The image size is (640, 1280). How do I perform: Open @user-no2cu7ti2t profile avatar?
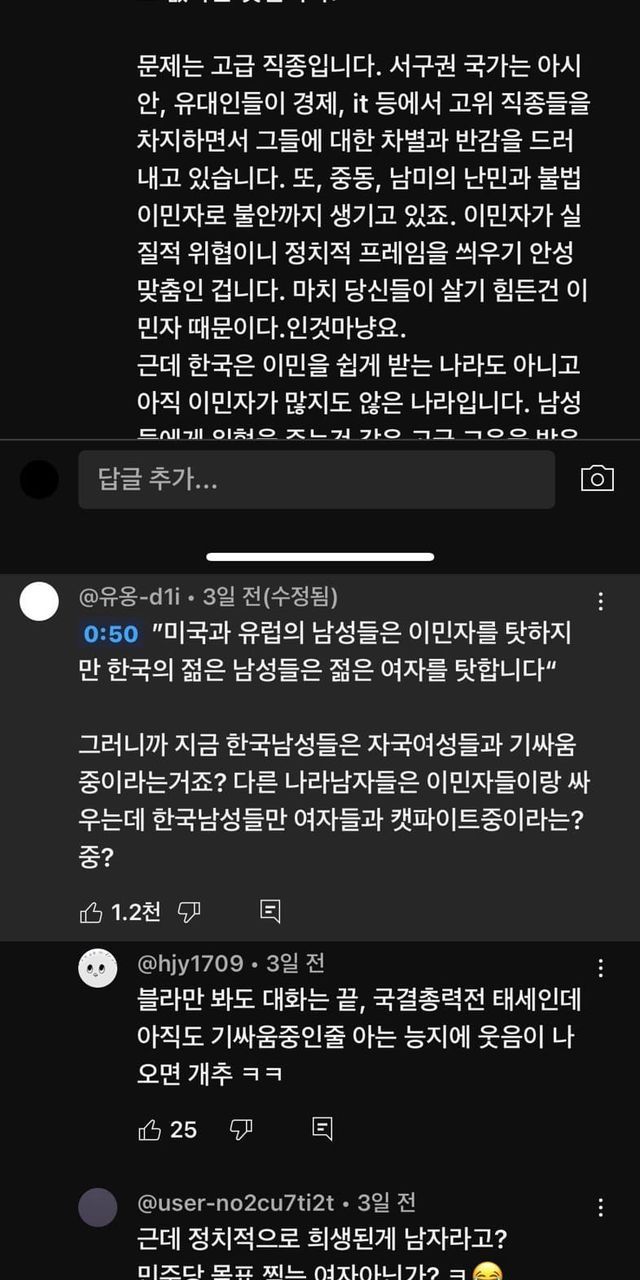click(x=97, y=1207)
